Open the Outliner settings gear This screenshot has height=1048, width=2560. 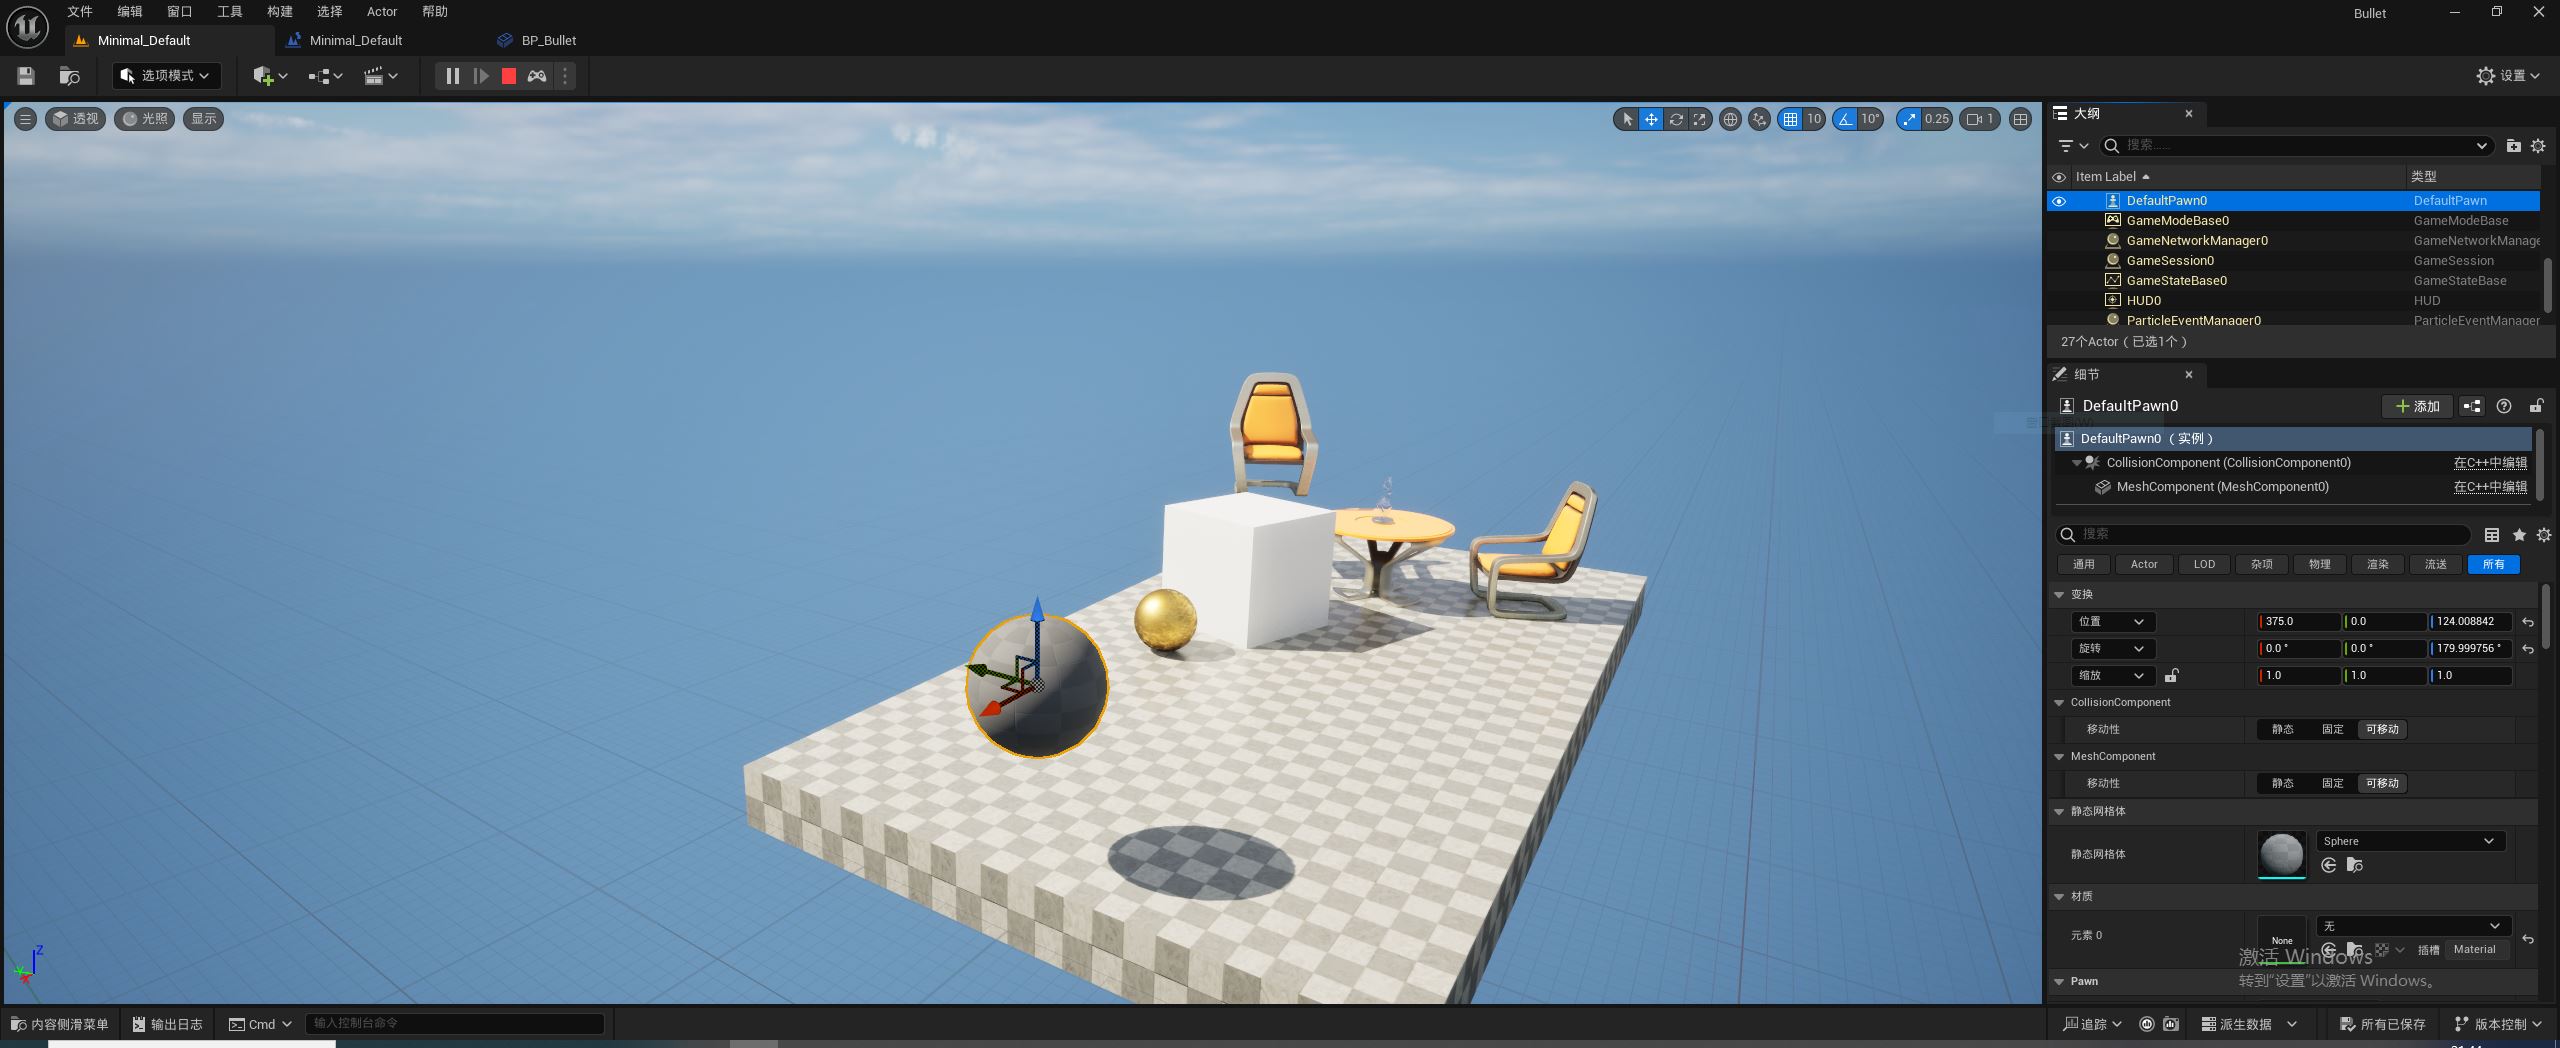tap(2538, 146)
